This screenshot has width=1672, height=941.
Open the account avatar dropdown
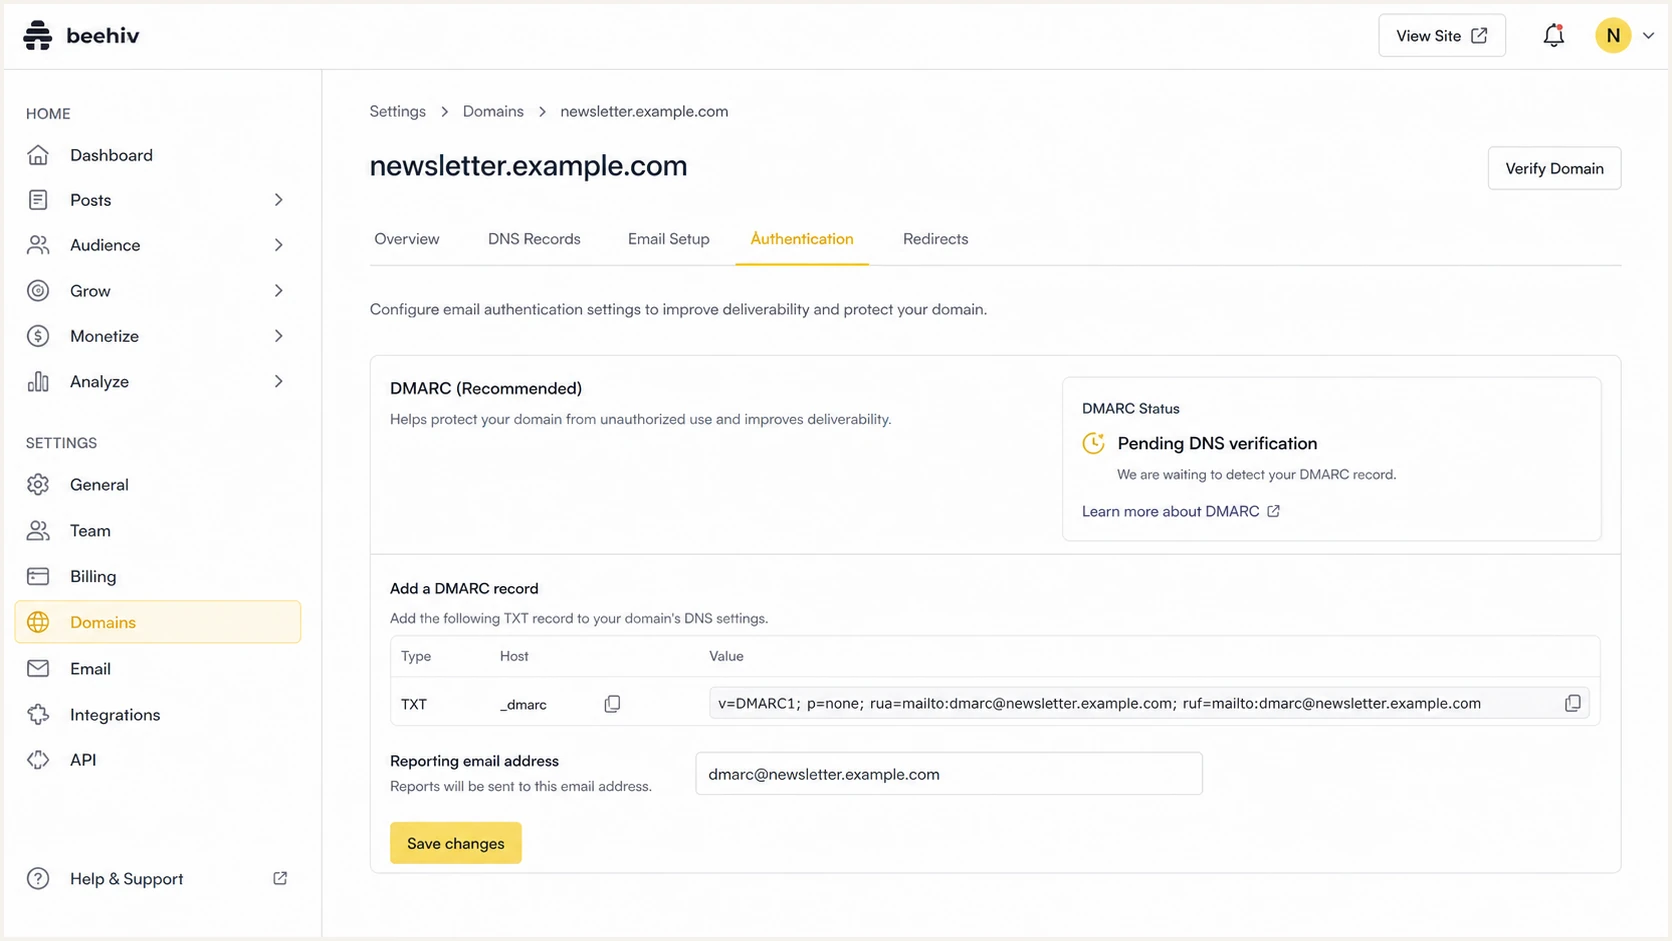click(x=1625, y=36)
